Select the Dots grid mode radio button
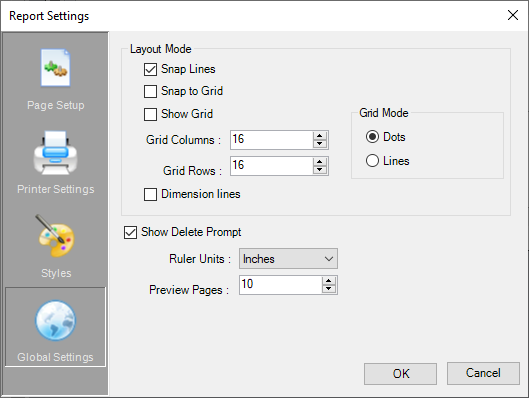 (x=372, y=137)
